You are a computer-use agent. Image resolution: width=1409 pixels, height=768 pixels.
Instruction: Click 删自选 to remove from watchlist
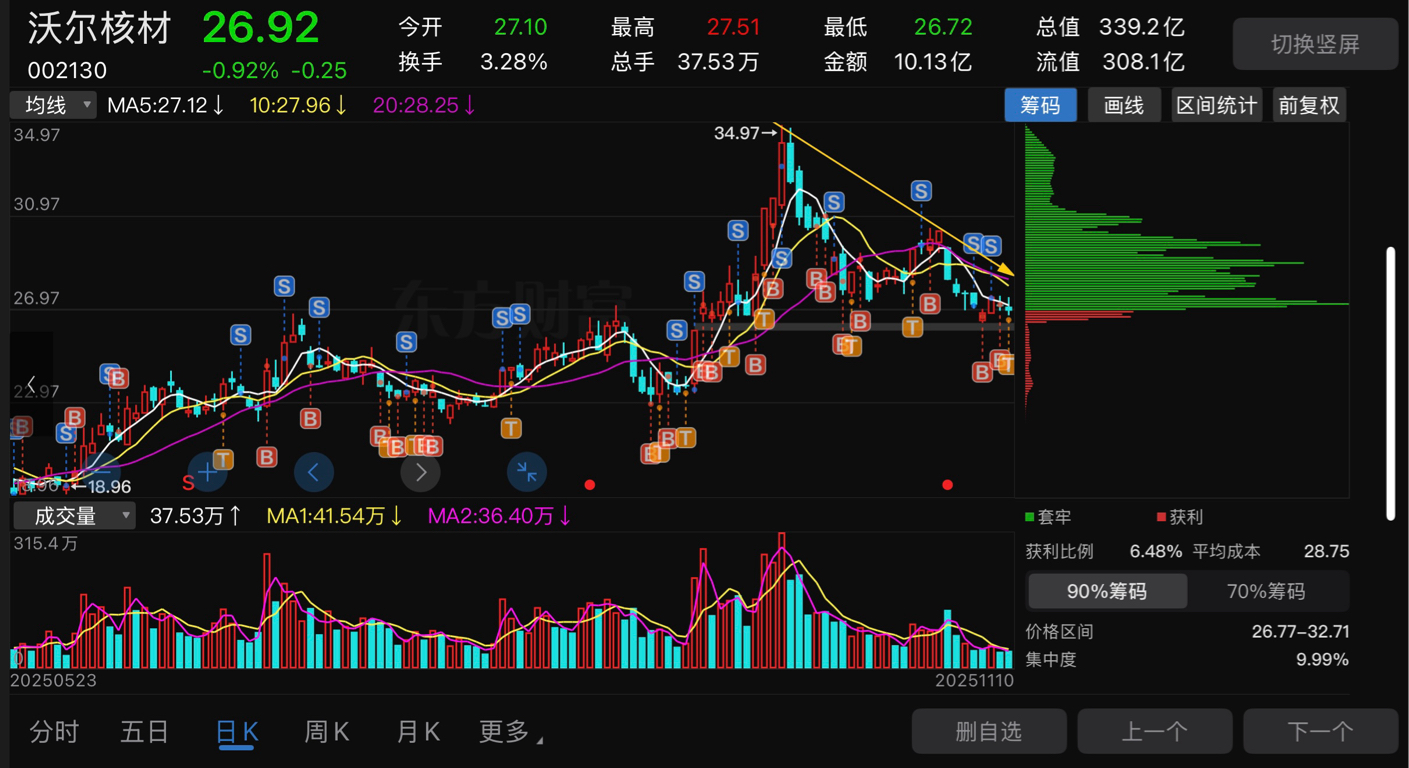(989, 732)
